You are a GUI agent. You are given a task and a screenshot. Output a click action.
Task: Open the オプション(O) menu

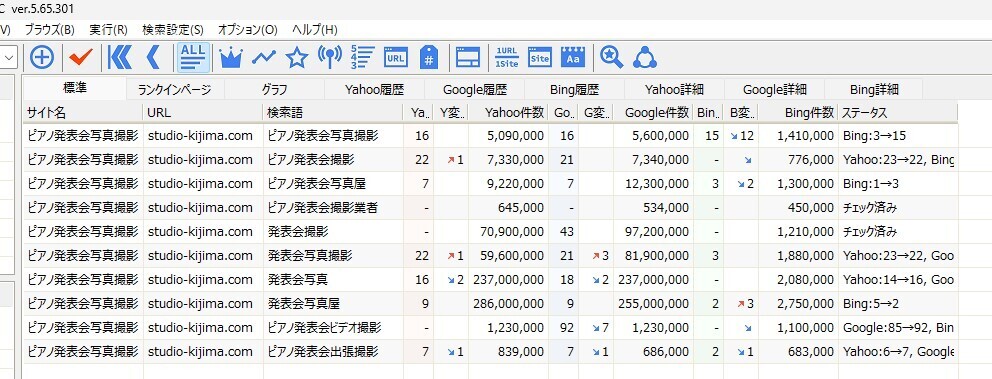pos(247,30)
